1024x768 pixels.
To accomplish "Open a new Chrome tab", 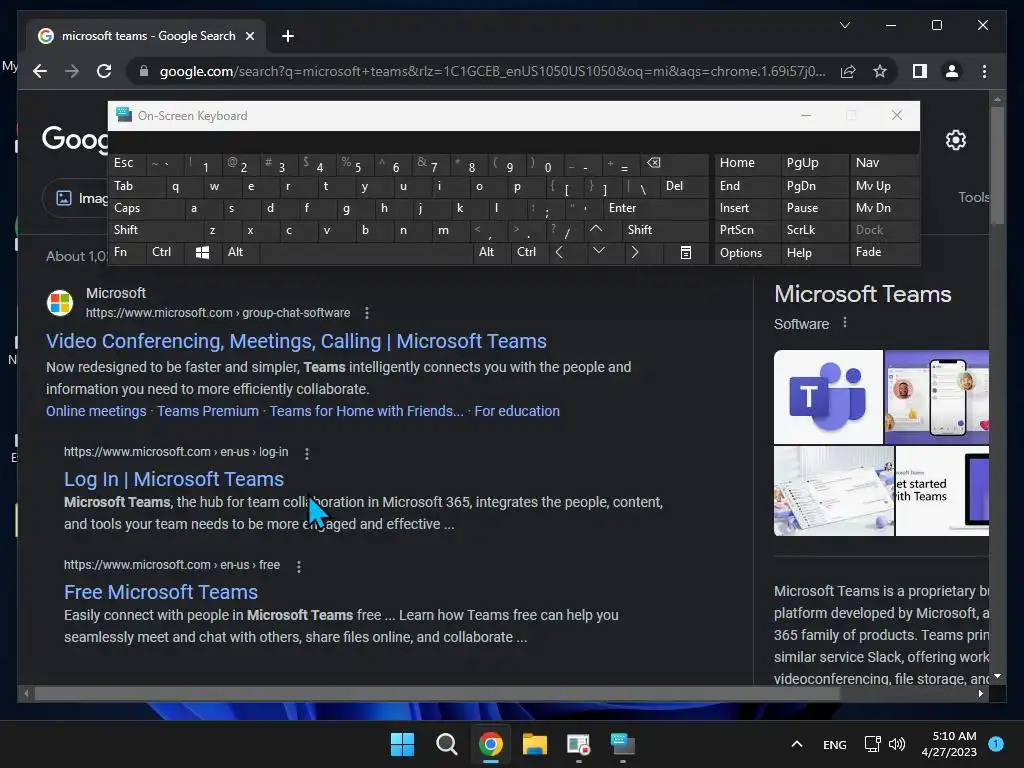I will click(x=287, y=36).
